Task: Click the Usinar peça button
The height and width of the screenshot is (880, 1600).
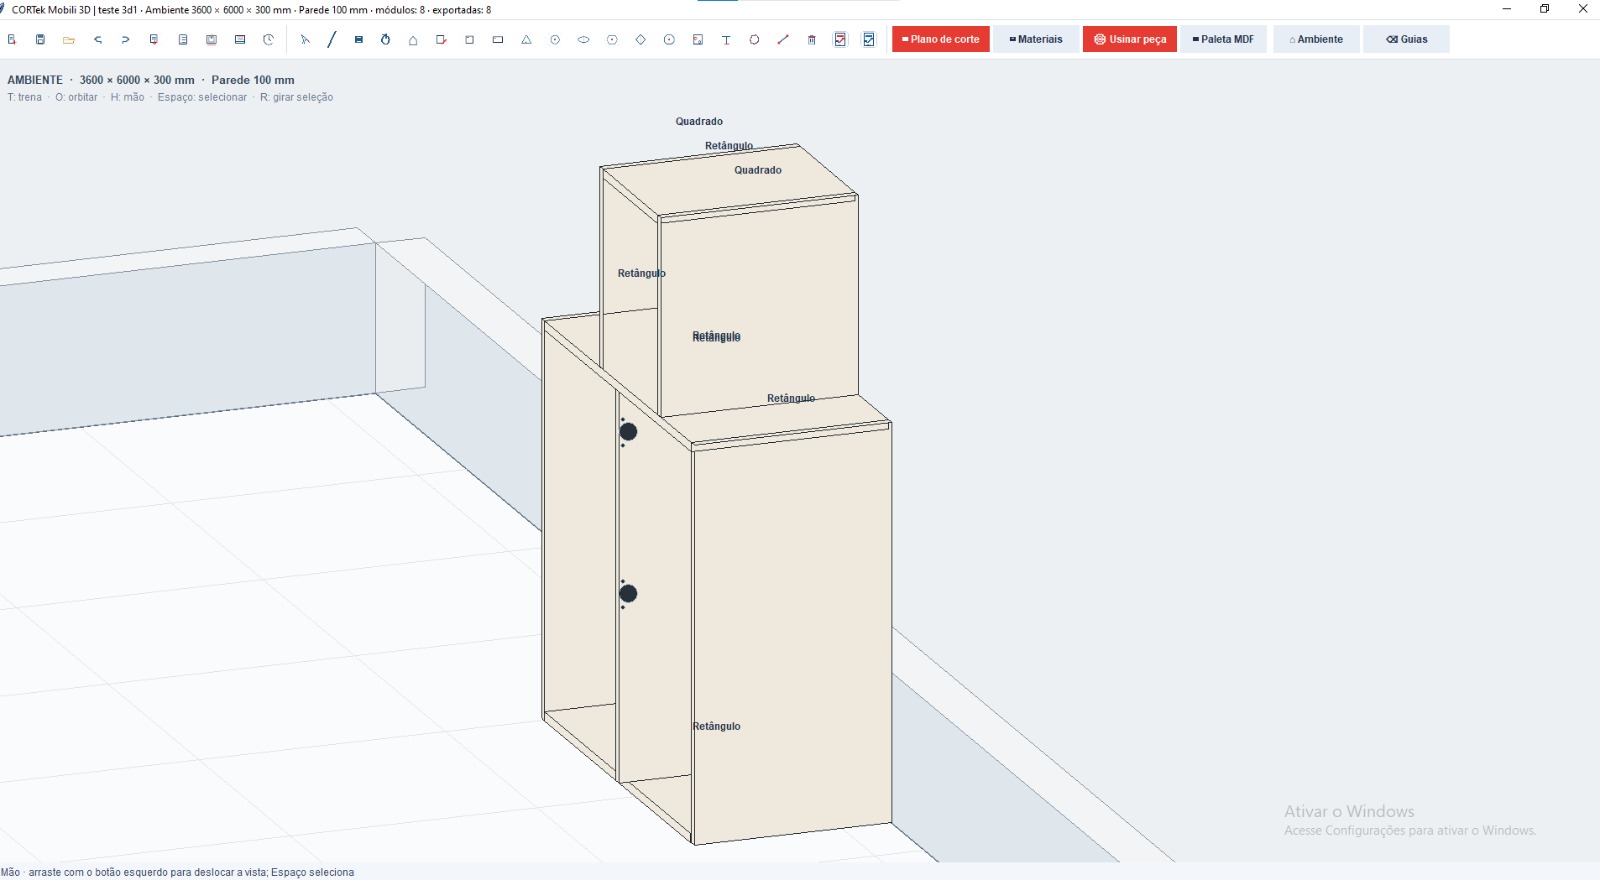Action: click(1130, 39)
